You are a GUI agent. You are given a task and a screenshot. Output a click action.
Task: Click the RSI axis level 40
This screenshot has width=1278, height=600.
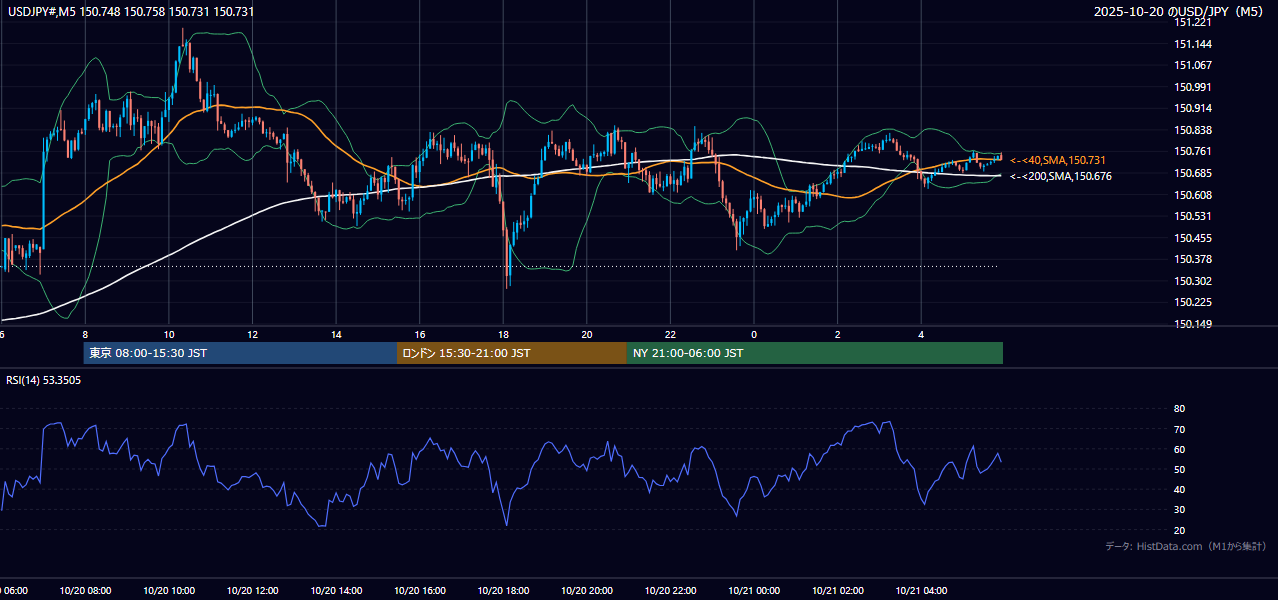(x=1179, y=489)
